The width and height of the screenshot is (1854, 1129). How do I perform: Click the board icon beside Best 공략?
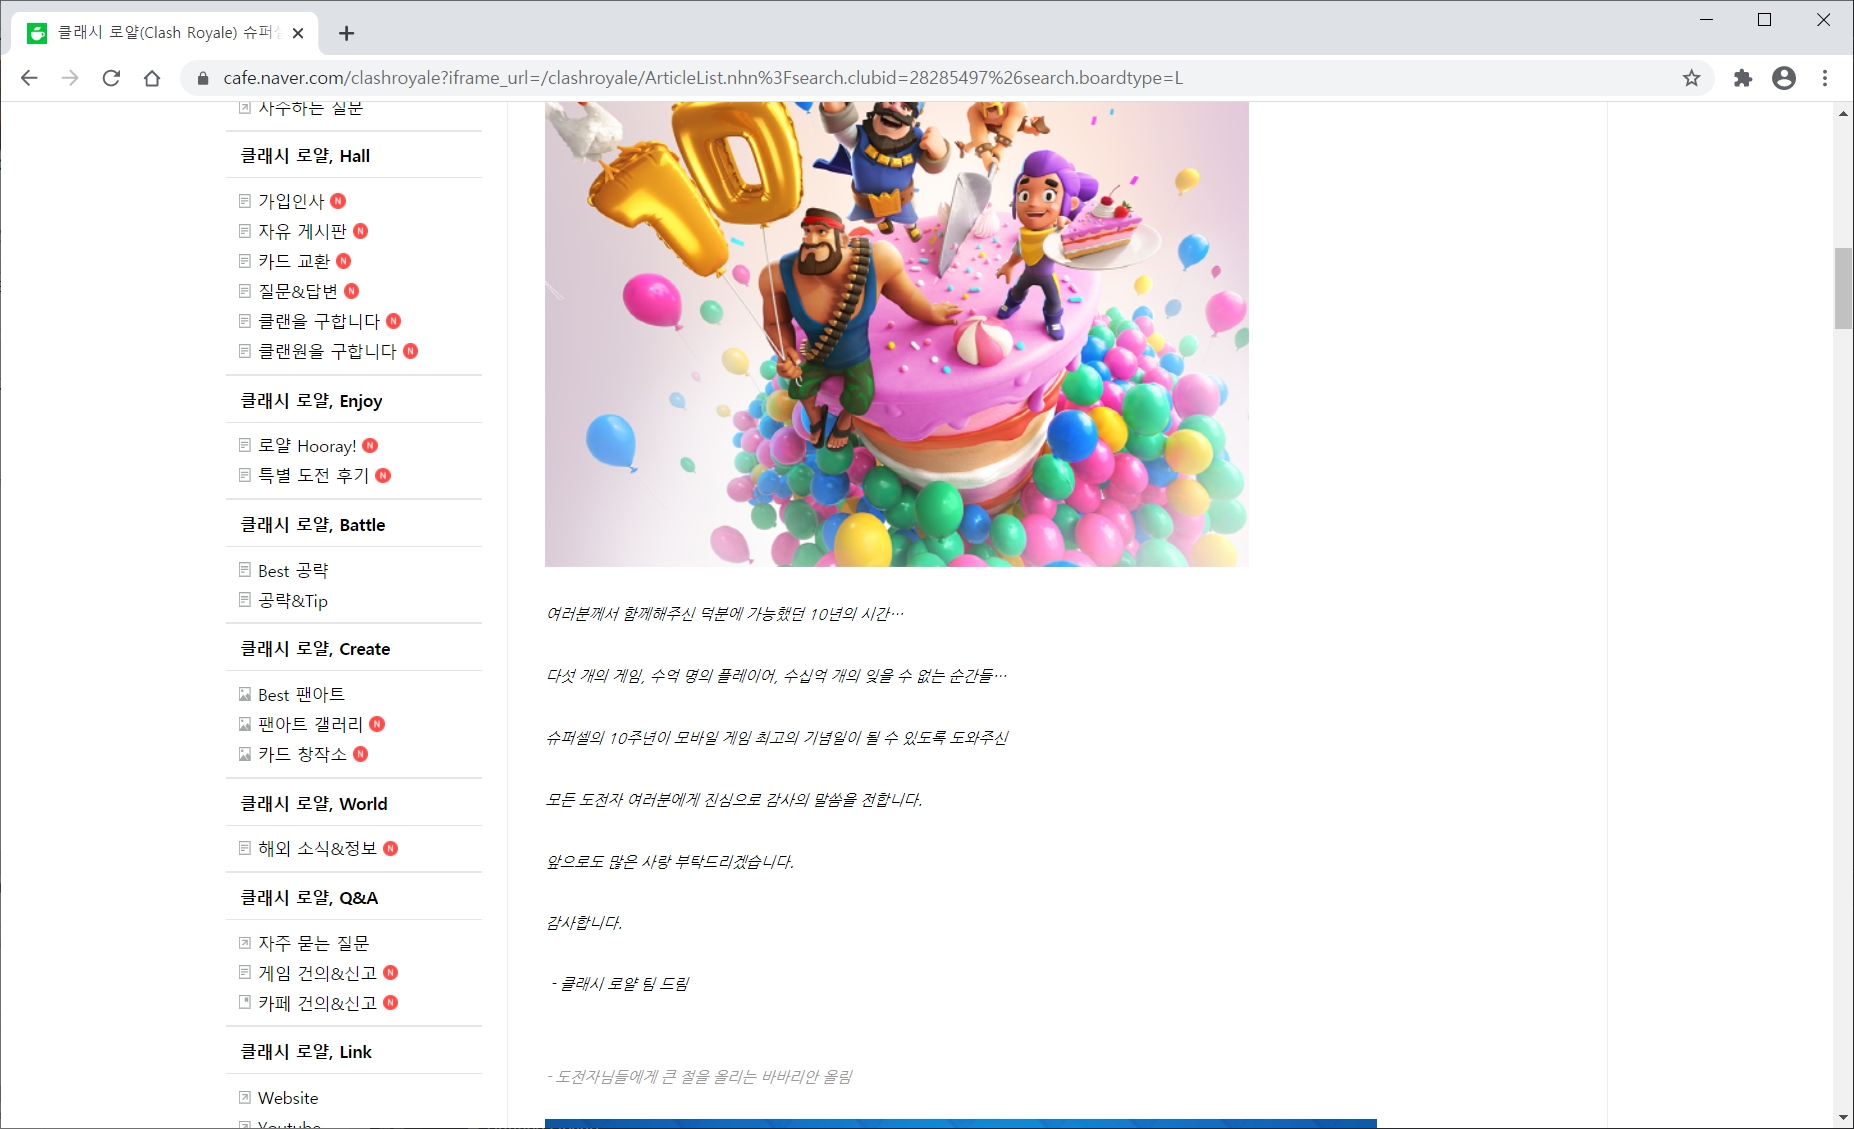coord(245,570)
